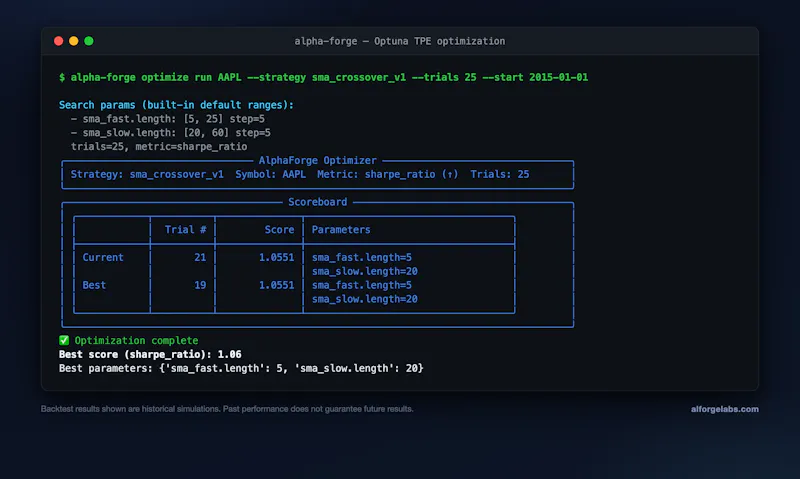Viewport: 800px width, 479px height.
Task: Click the 'Scoreboard' panel title
Action: pyautogui.click(x=317, y=202)
